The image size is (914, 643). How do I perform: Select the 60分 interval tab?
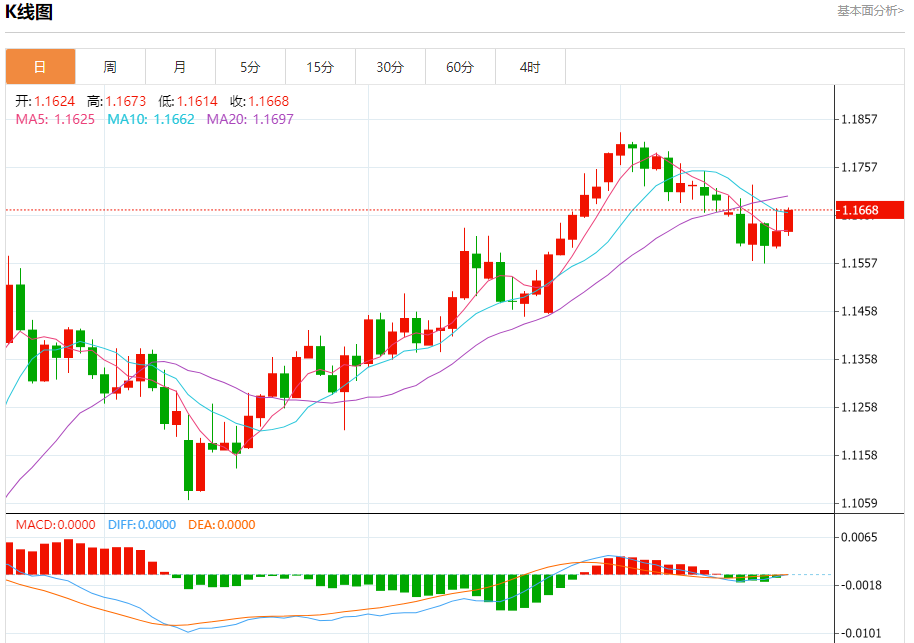(x=460, y=67)
